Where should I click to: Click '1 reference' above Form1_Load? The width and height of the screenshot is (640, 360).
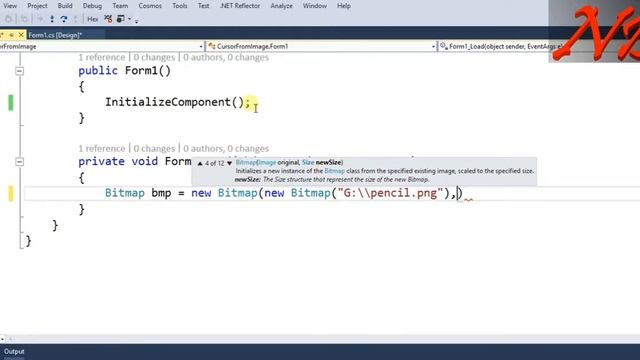pos(102,148)
